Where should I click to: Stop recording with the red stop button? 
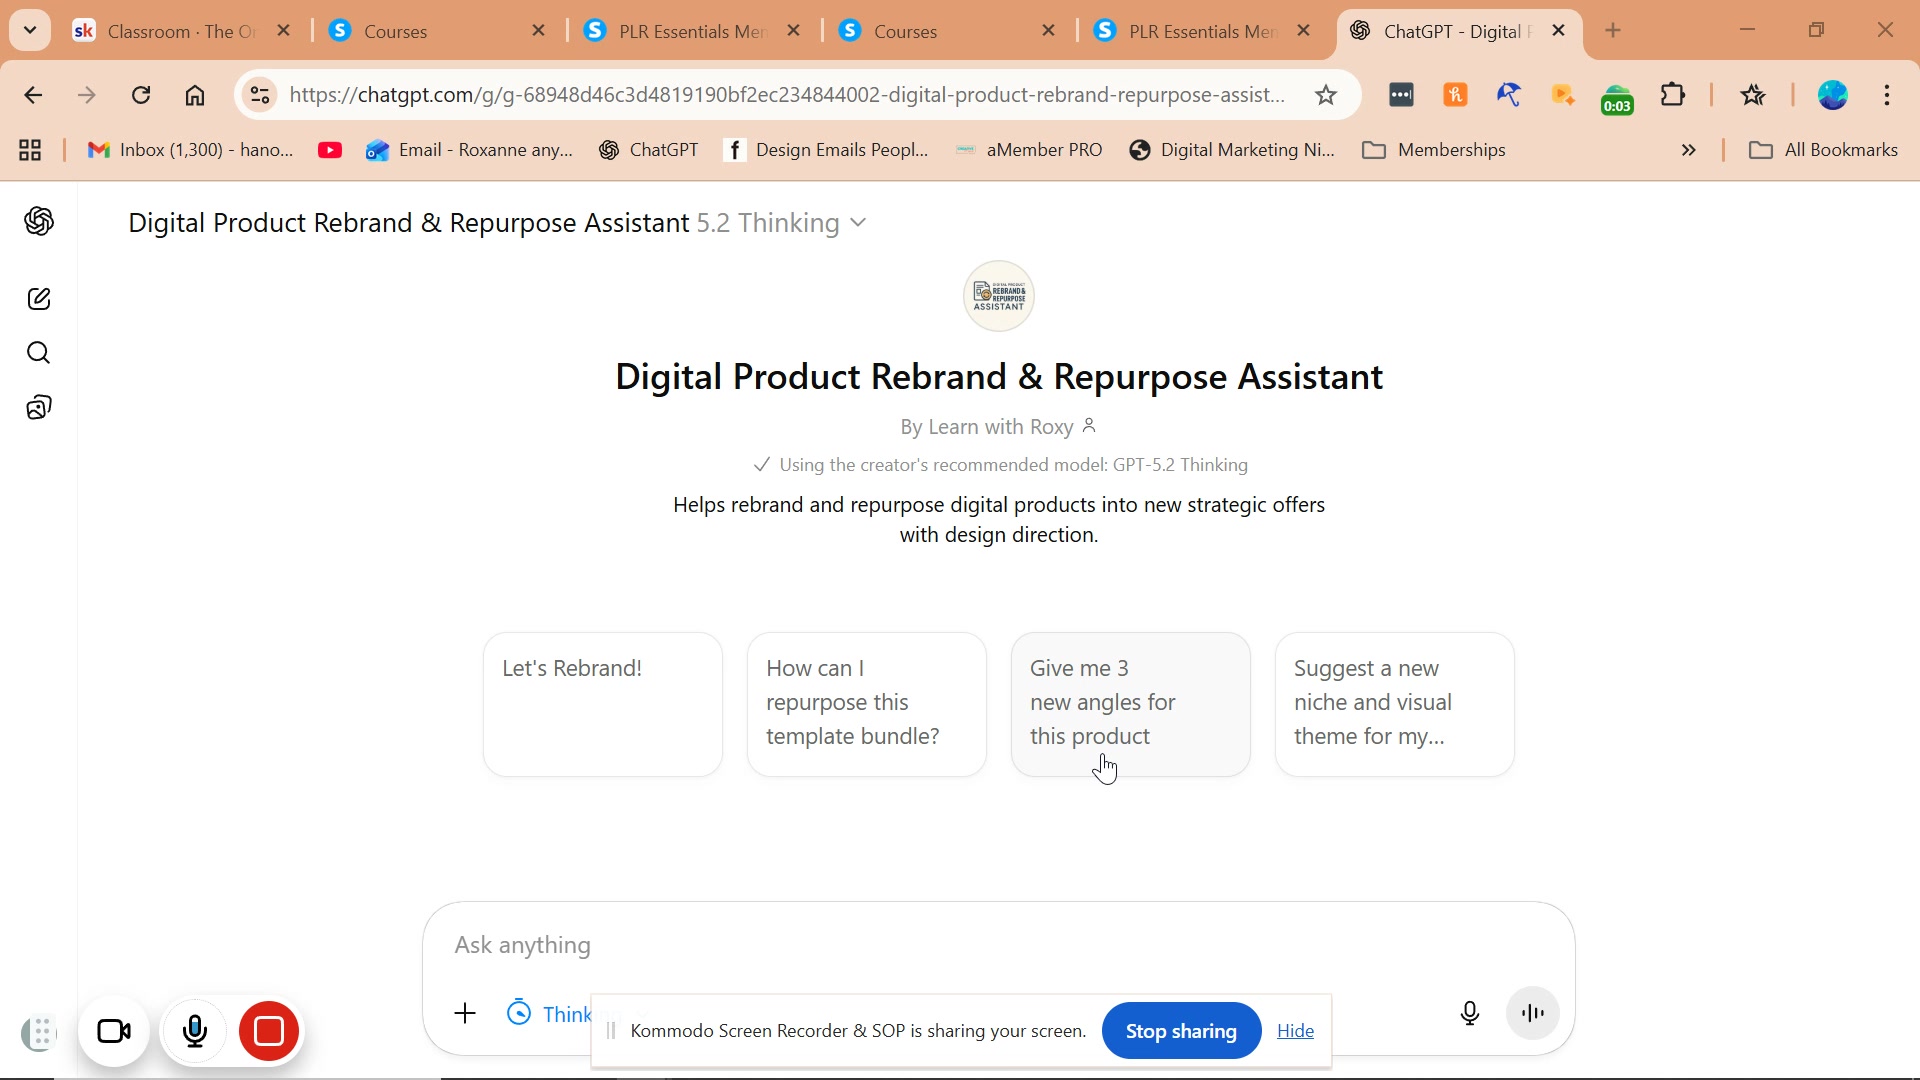pyautogui.click(x=269, y=1031)
